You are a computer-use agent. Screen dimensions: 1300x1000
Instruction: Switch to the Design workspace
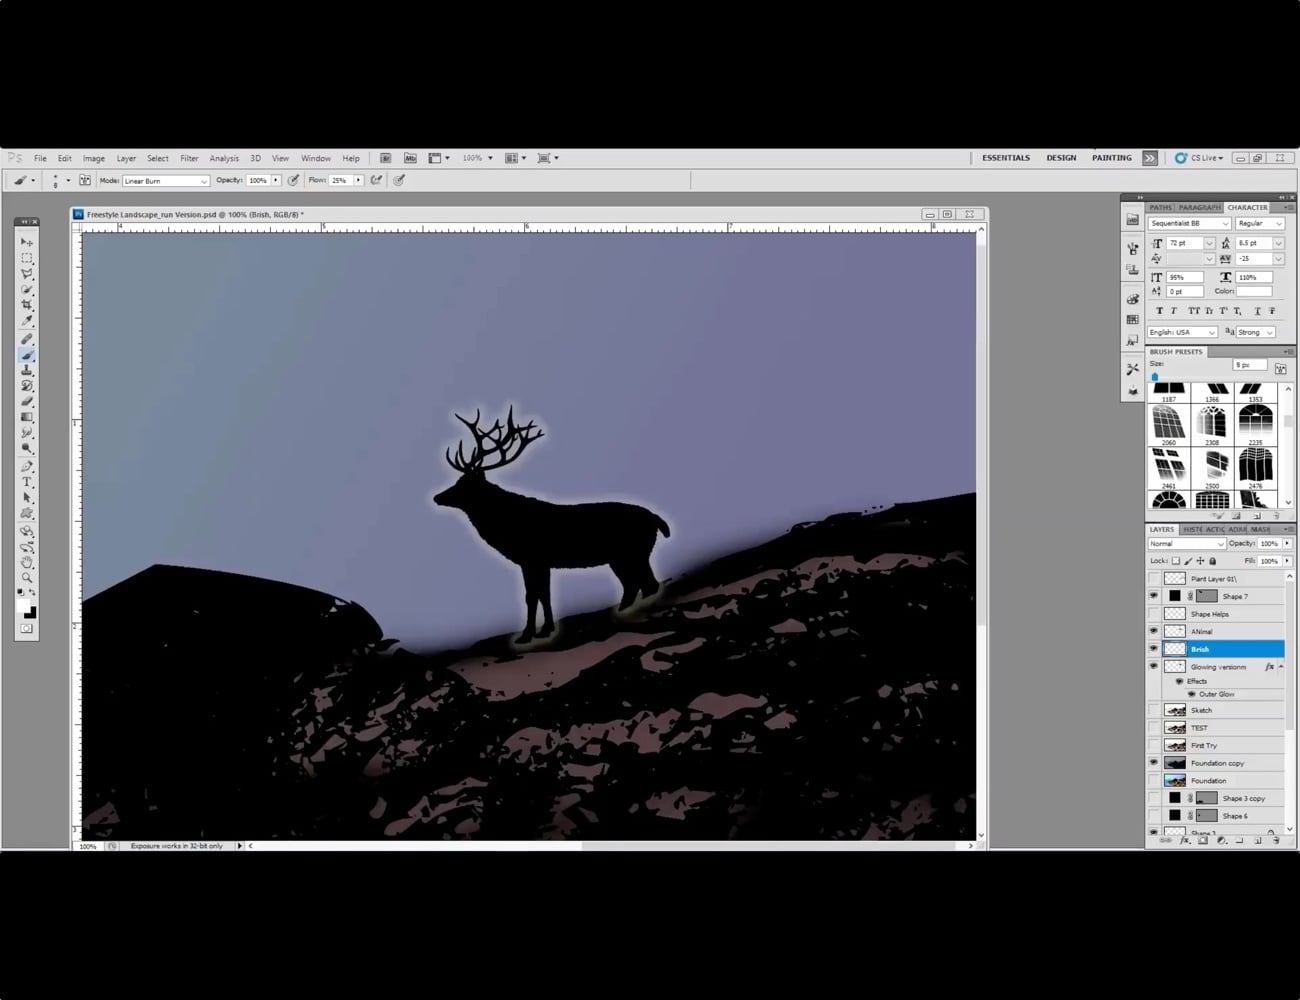point(1061,158)
